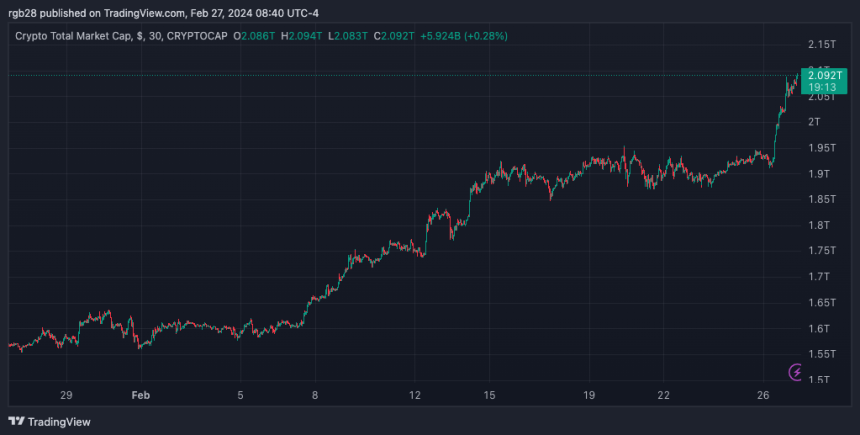Click the 30 interval value in chart legend
This screenshot has height=435, width=860.
153,36
